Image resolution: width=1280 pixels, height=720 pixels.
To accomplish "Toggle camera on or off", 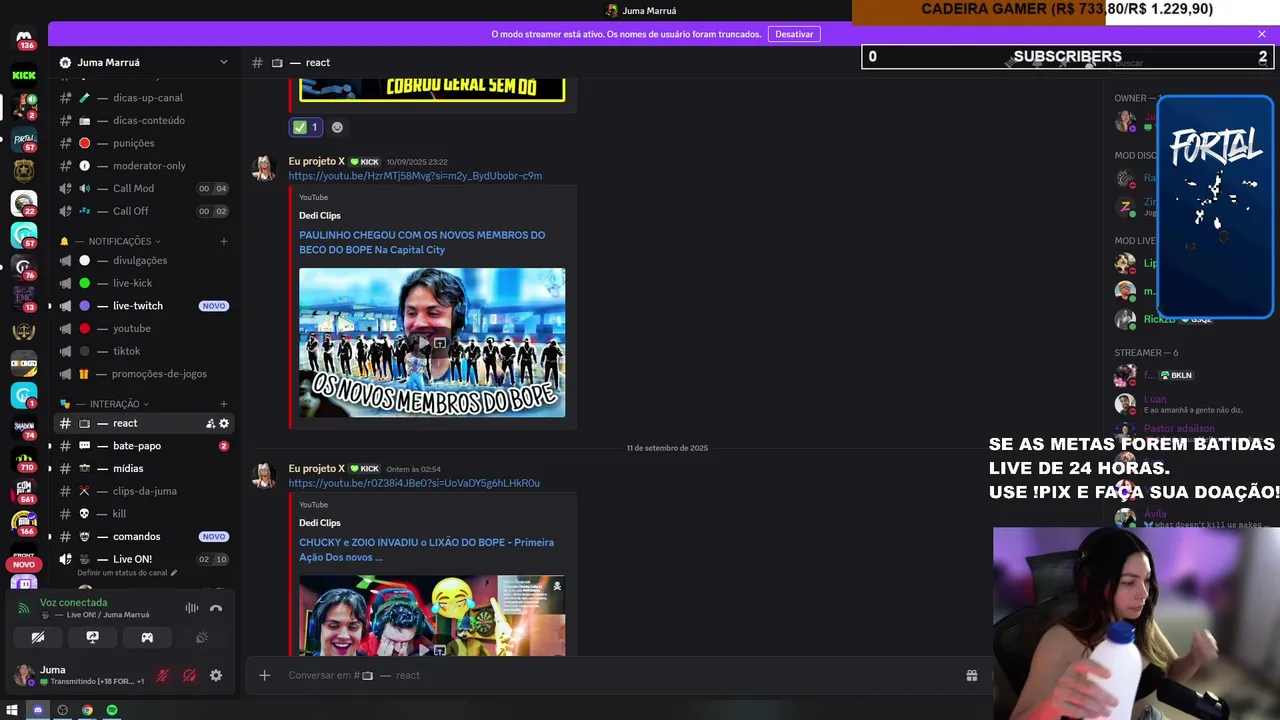I will (38, 637).
